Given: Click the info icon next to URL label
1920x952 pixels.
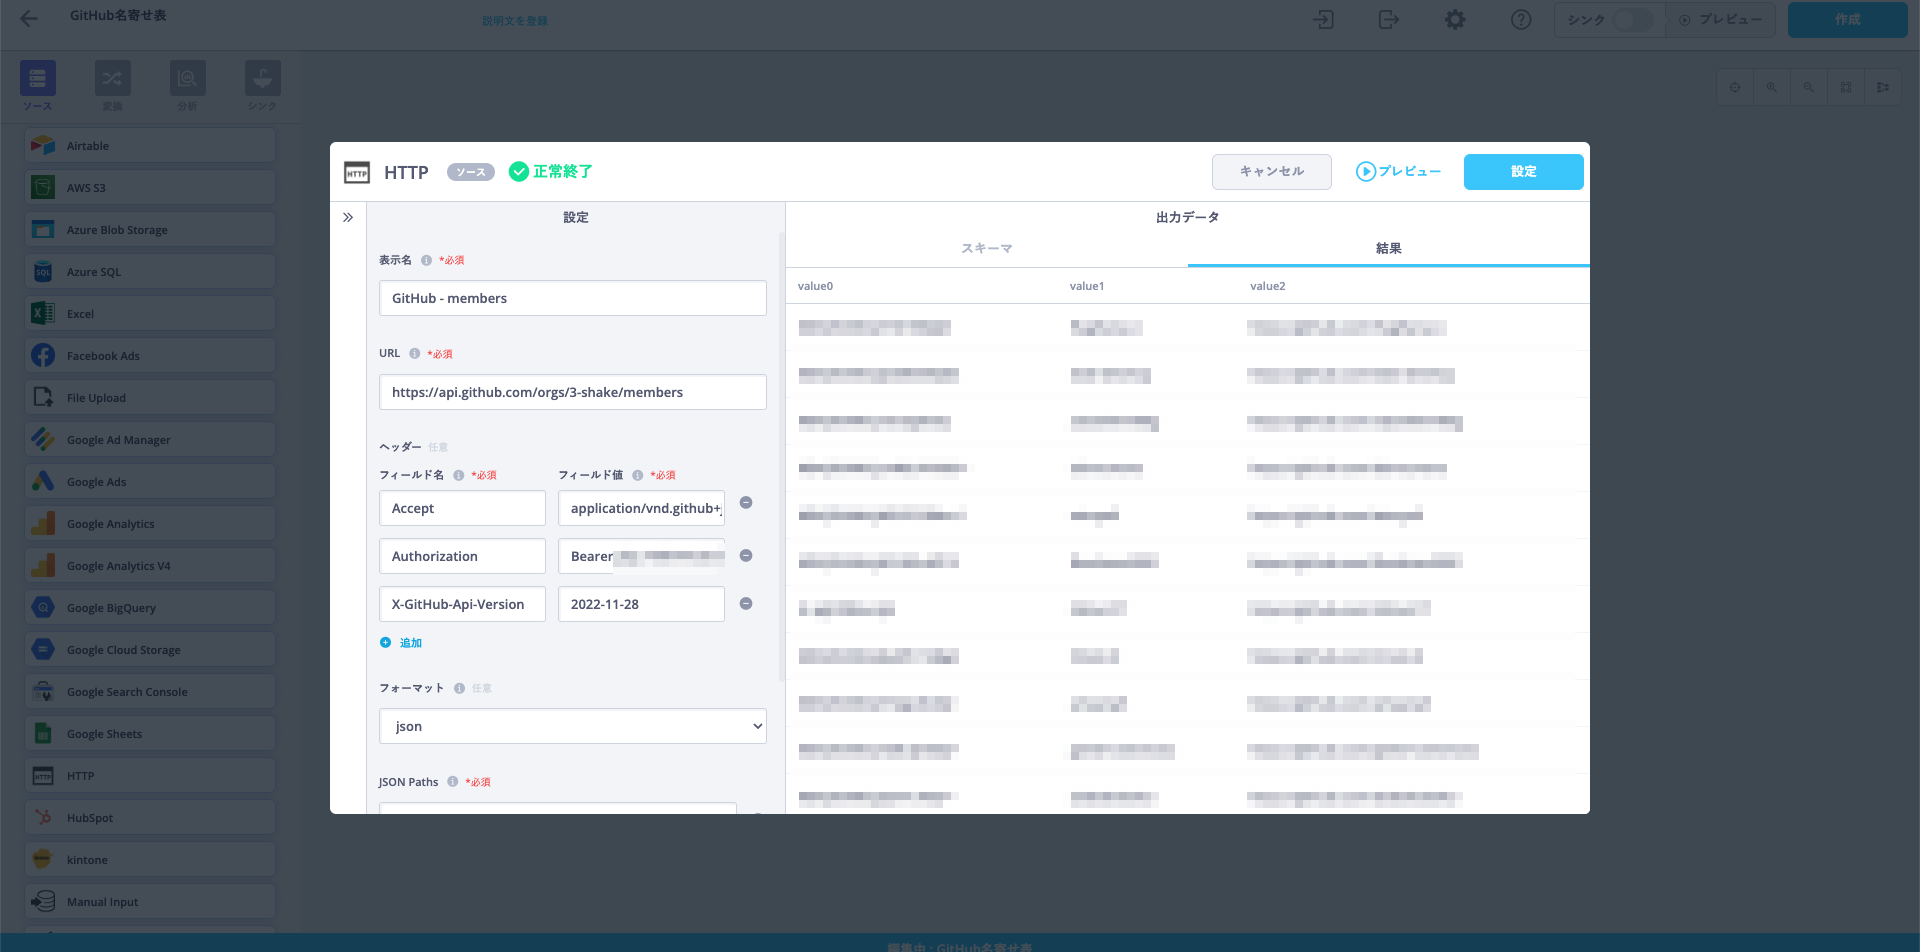Looking at the screenshot, I should [415, 354].
